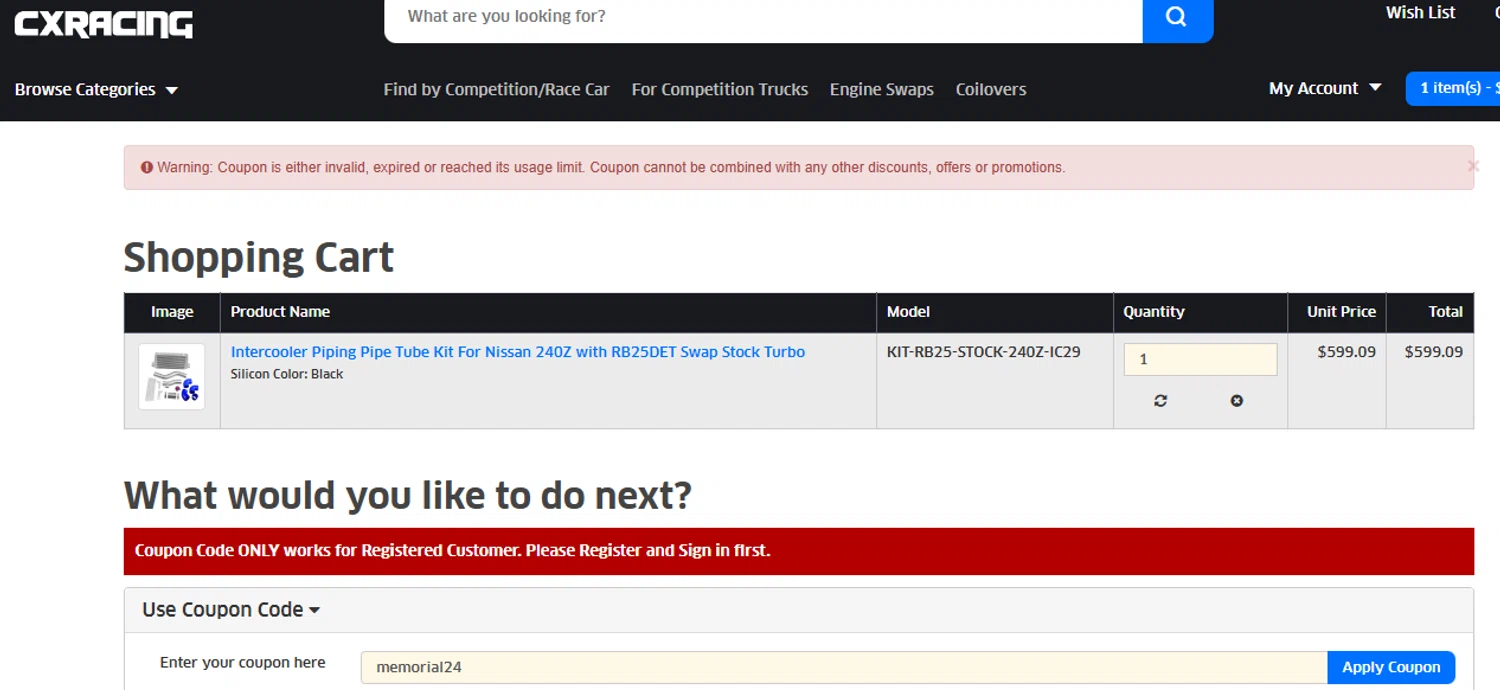Go to Find by Competition/Race Car
This screenshot has height=690, width=1500.
coord(496,89)
